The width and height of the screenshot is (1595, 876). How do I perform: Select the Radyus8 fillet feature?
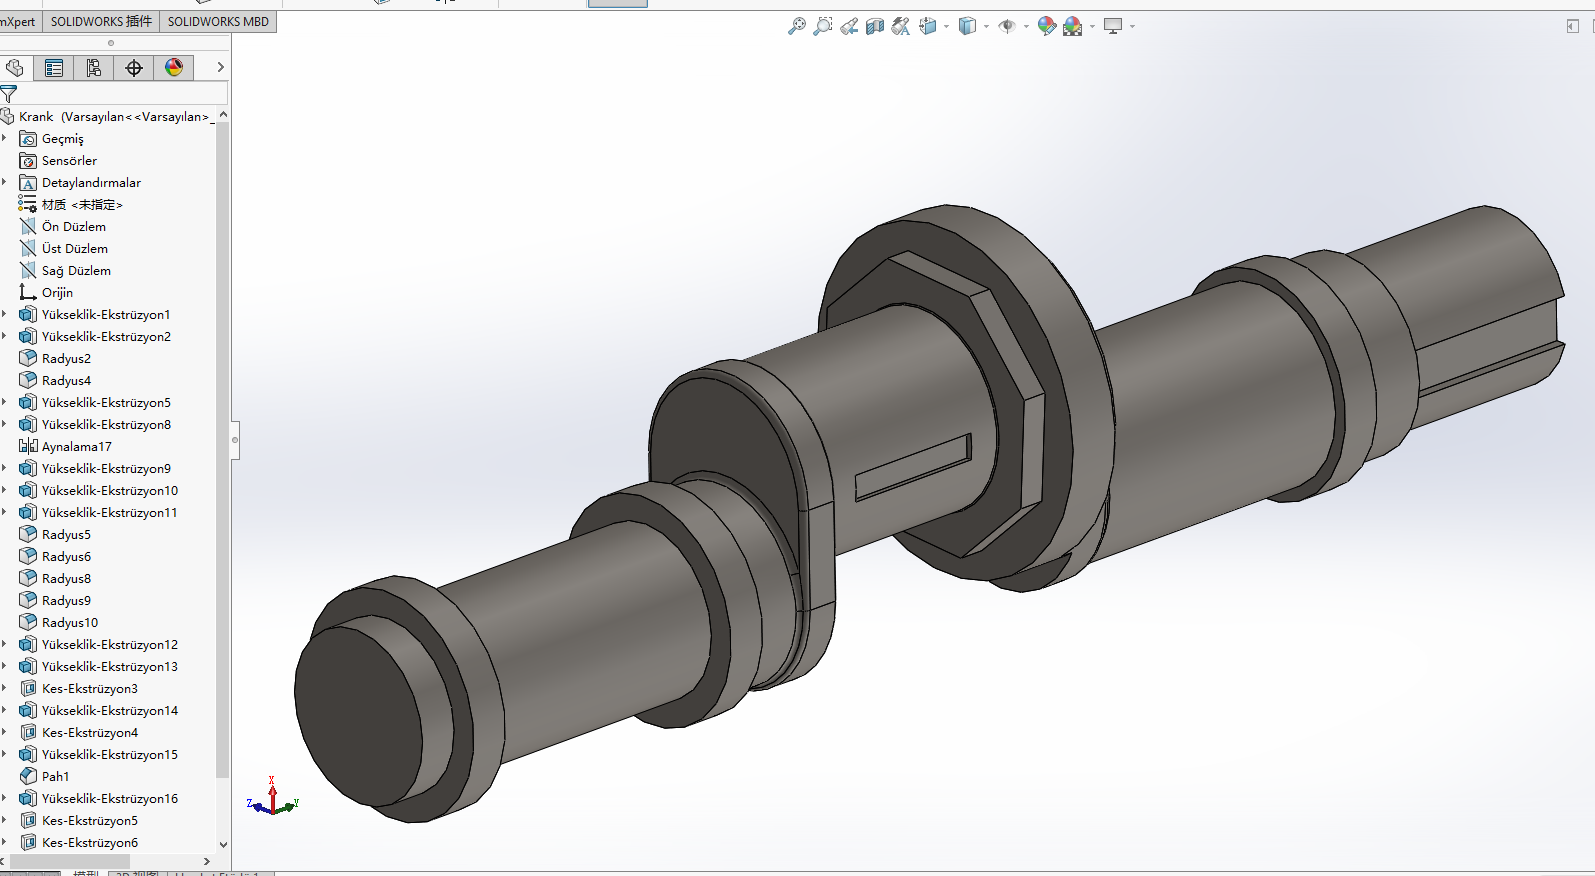66,579
